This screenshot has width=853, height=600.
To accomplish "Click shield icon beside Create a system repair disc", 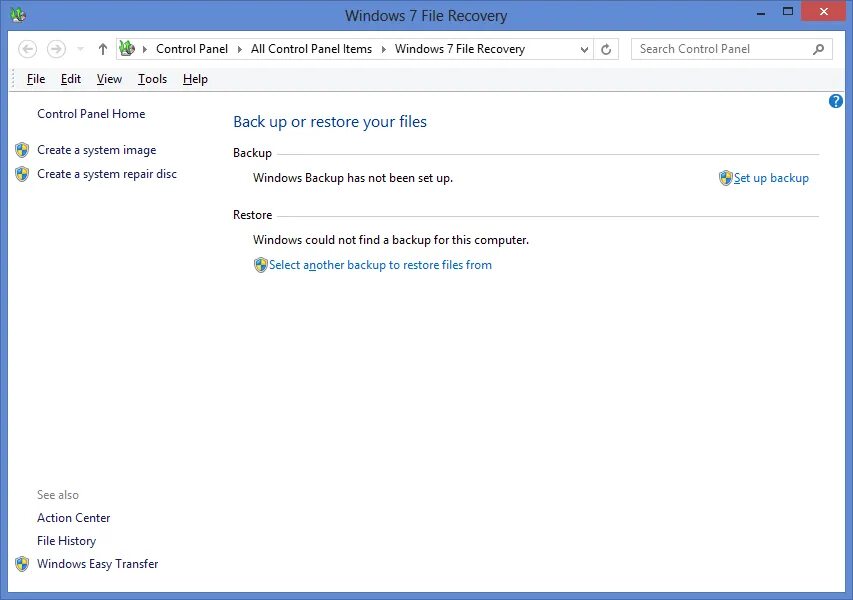I will tap(22, 174).
